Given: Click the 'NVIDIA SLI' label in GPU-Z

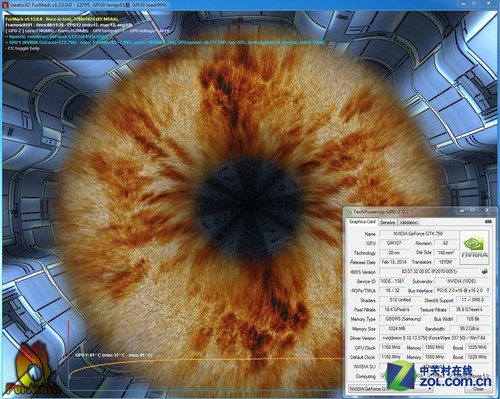Looking at the screenshot, I should tap(365, 367).
